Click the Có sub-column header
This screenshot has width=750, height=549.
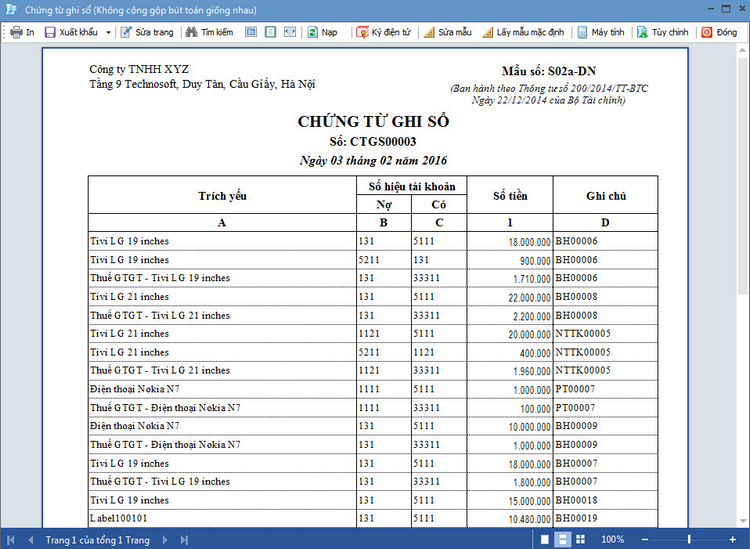(x=439, y=205)
